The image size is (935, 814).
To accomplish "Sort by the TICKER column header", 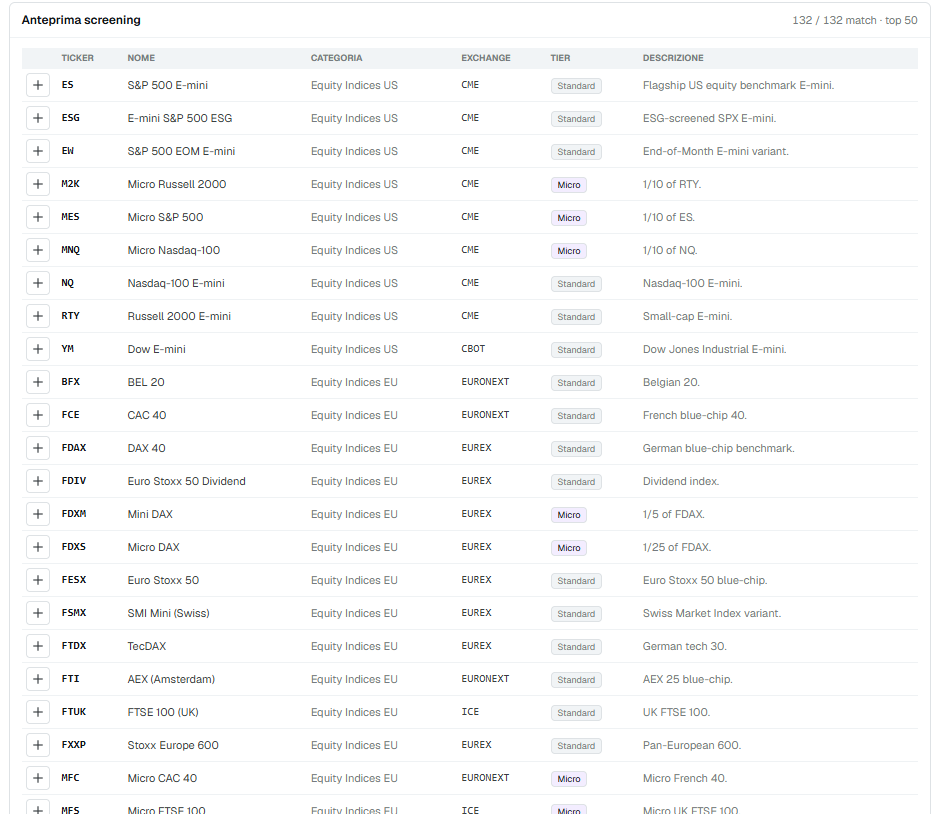I will click(x=78, y=58).
